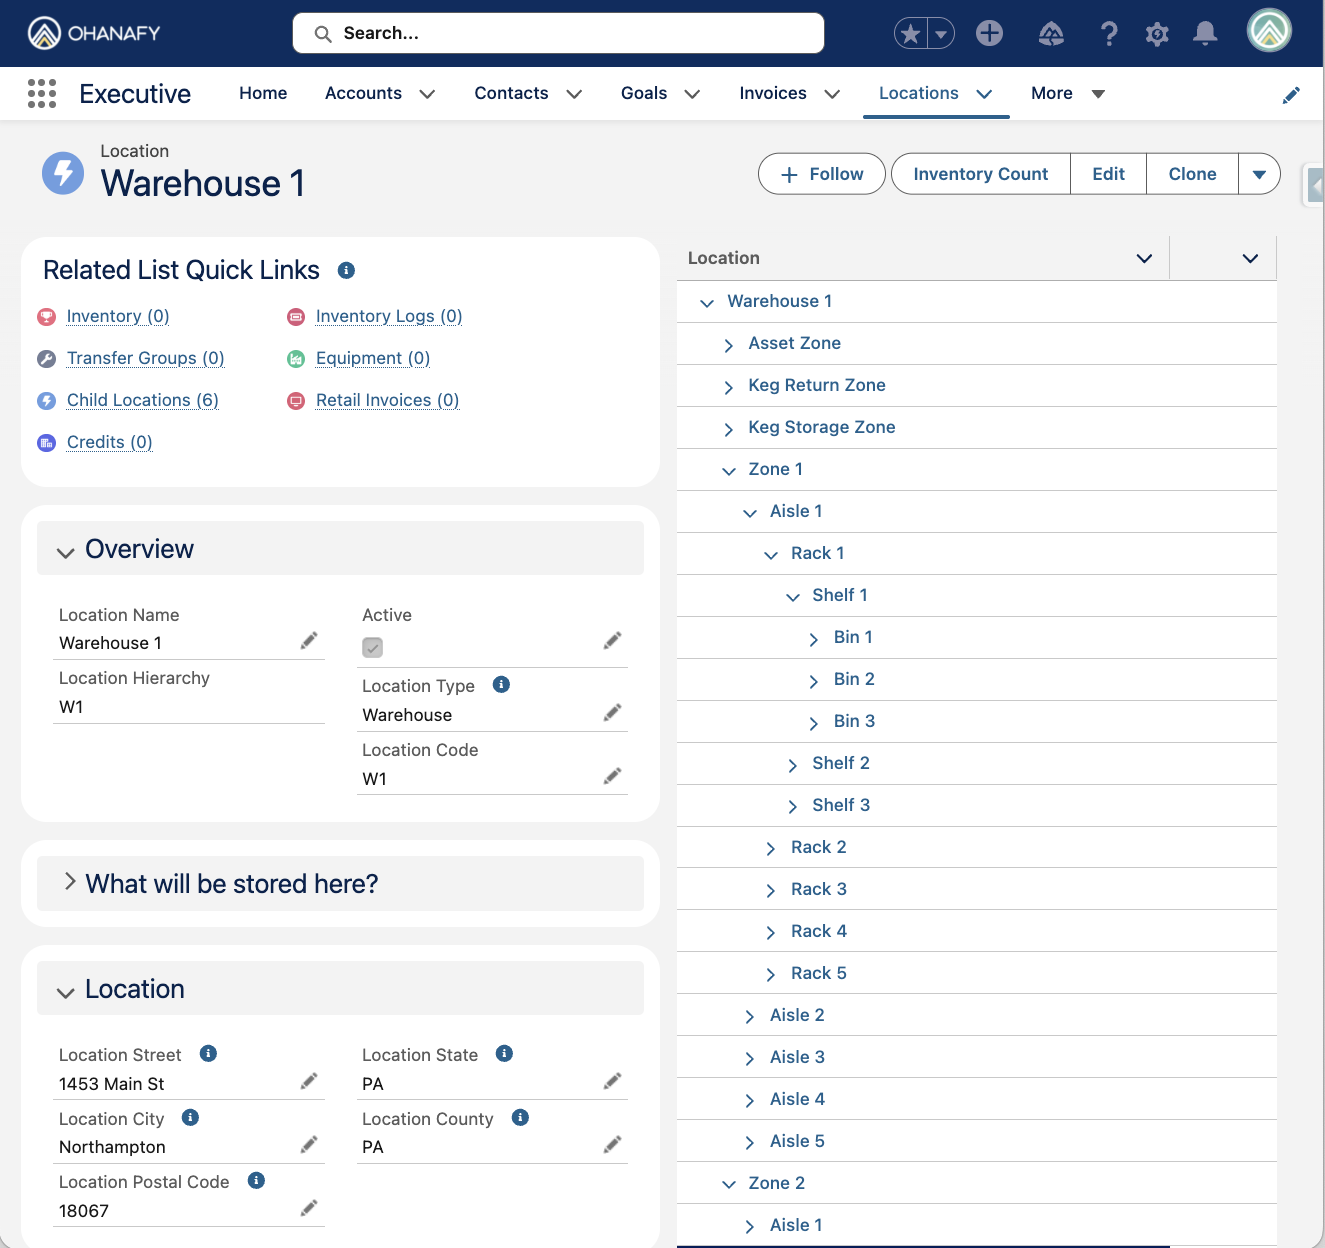Open the App Launcher grid

pyautogui.click(x=41, y=93)
